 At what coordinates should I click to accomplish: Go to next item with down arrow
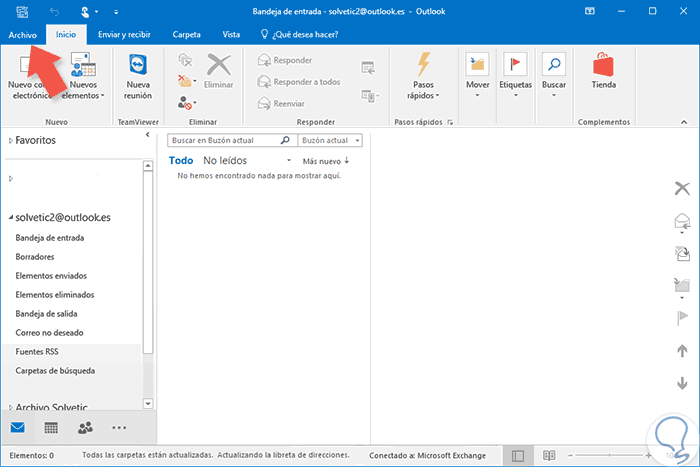[x=682, y=383]
